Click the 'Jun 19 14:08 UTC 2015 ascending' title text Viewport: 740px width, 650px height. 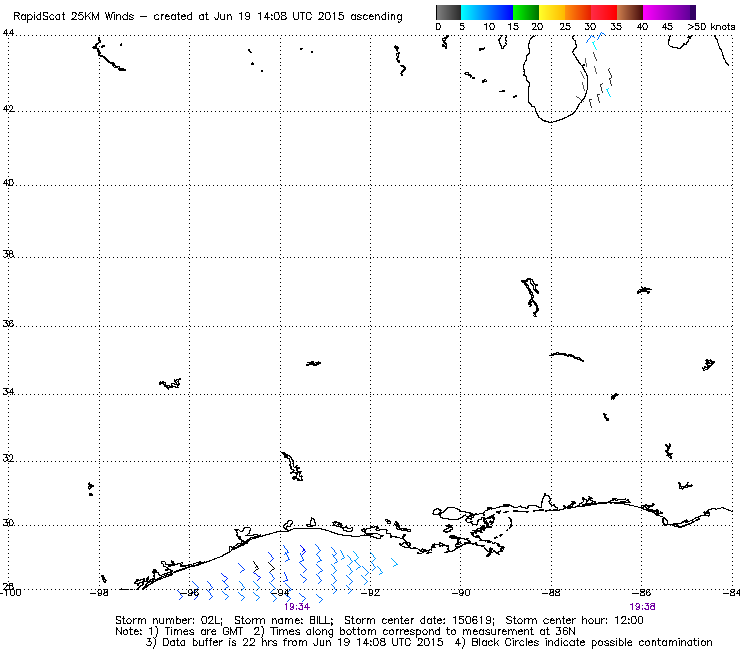[308, 16]
